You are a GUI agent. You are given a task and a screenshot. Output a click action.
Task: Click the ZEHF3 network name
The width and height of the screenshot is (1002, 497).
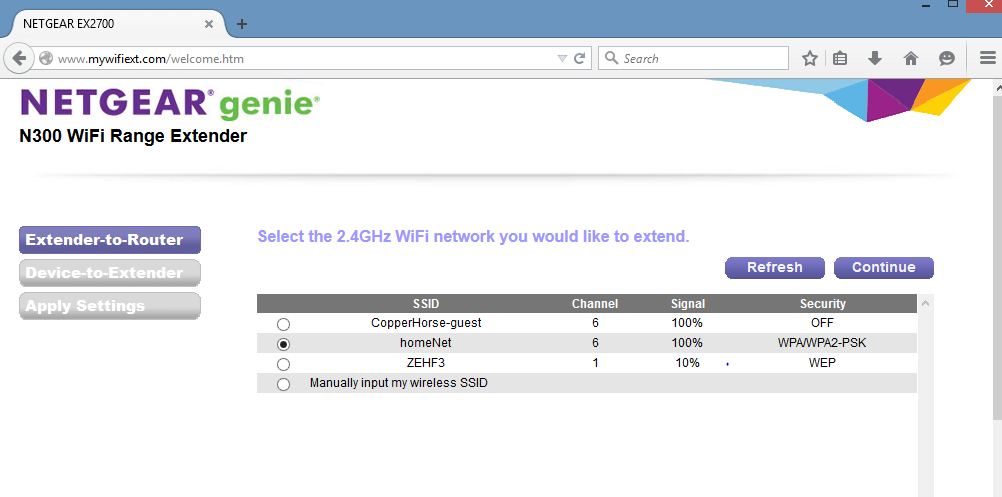(426, 363)
